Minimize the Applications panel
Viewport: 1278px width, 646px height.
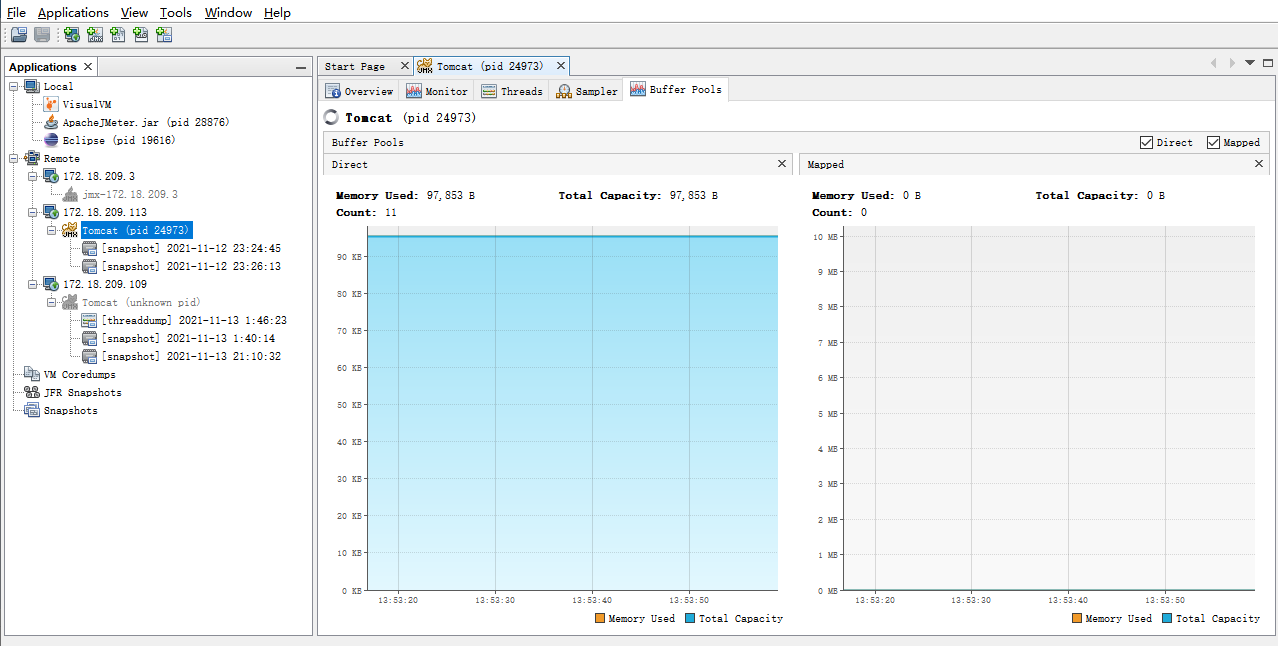pos(301,68)
